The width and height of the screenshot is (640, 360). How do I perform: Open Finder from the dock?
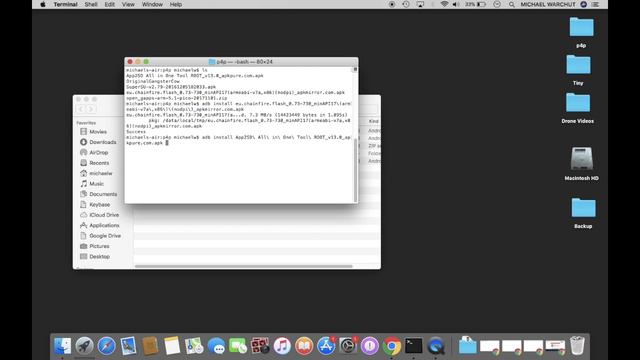click(x=62, y=346)
